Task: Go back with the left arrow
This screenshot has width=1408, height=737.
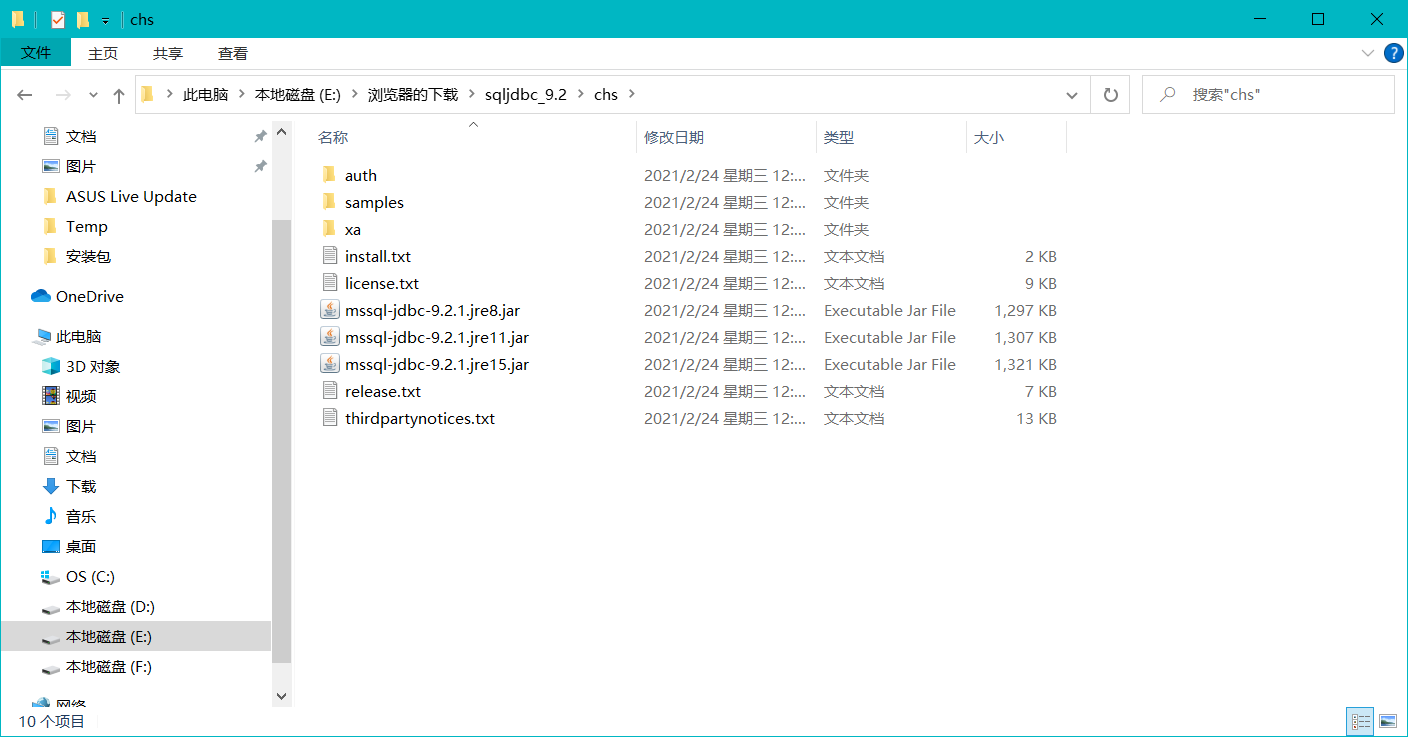Action: click(x=25, y=95)
